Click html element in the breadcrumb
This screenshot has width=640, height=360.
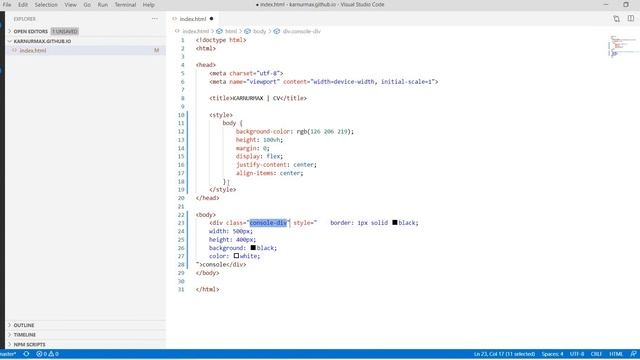click(231, 31)
